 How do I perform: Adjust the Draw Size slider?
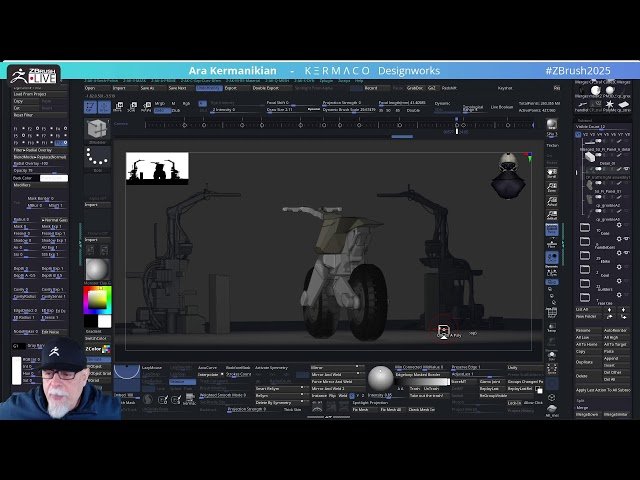pyautogui.click(x=292, y=110)
